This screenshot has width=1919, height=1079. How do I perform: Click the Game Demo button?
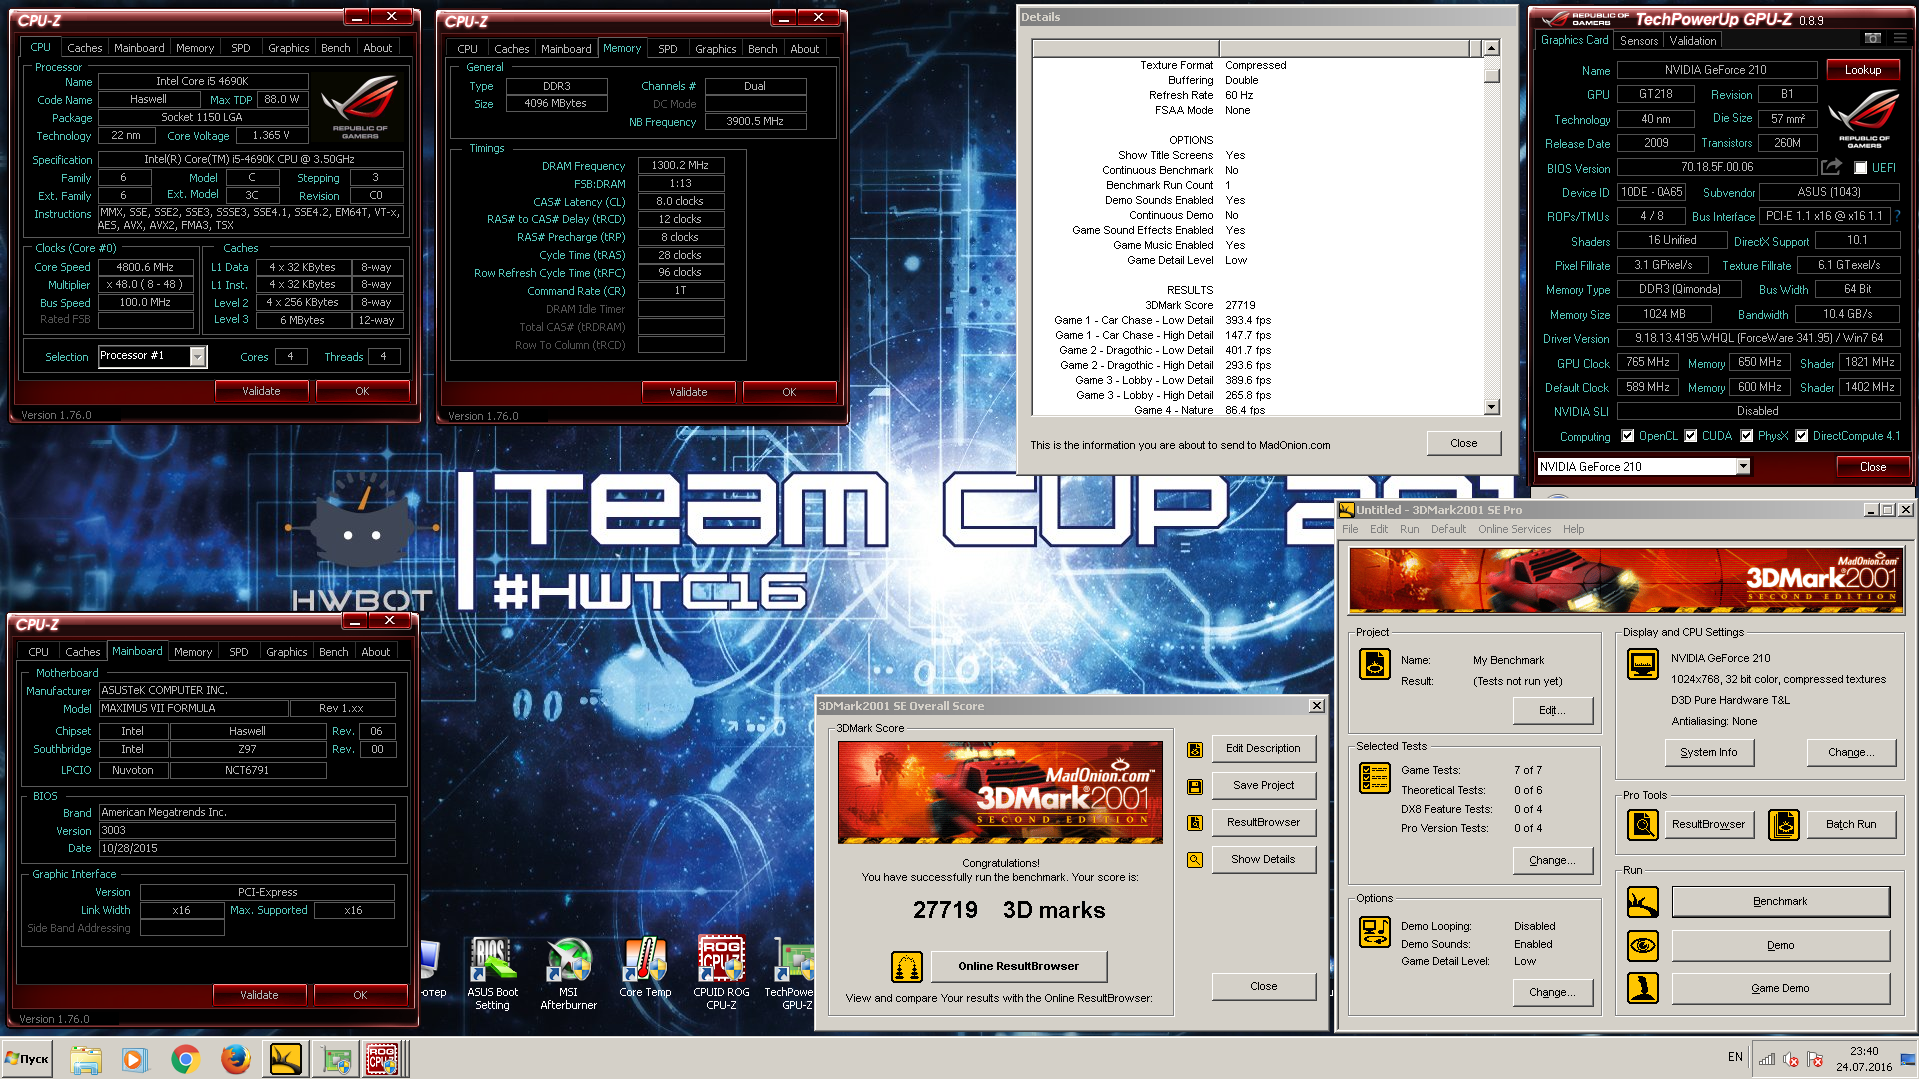pos(1780,989)
